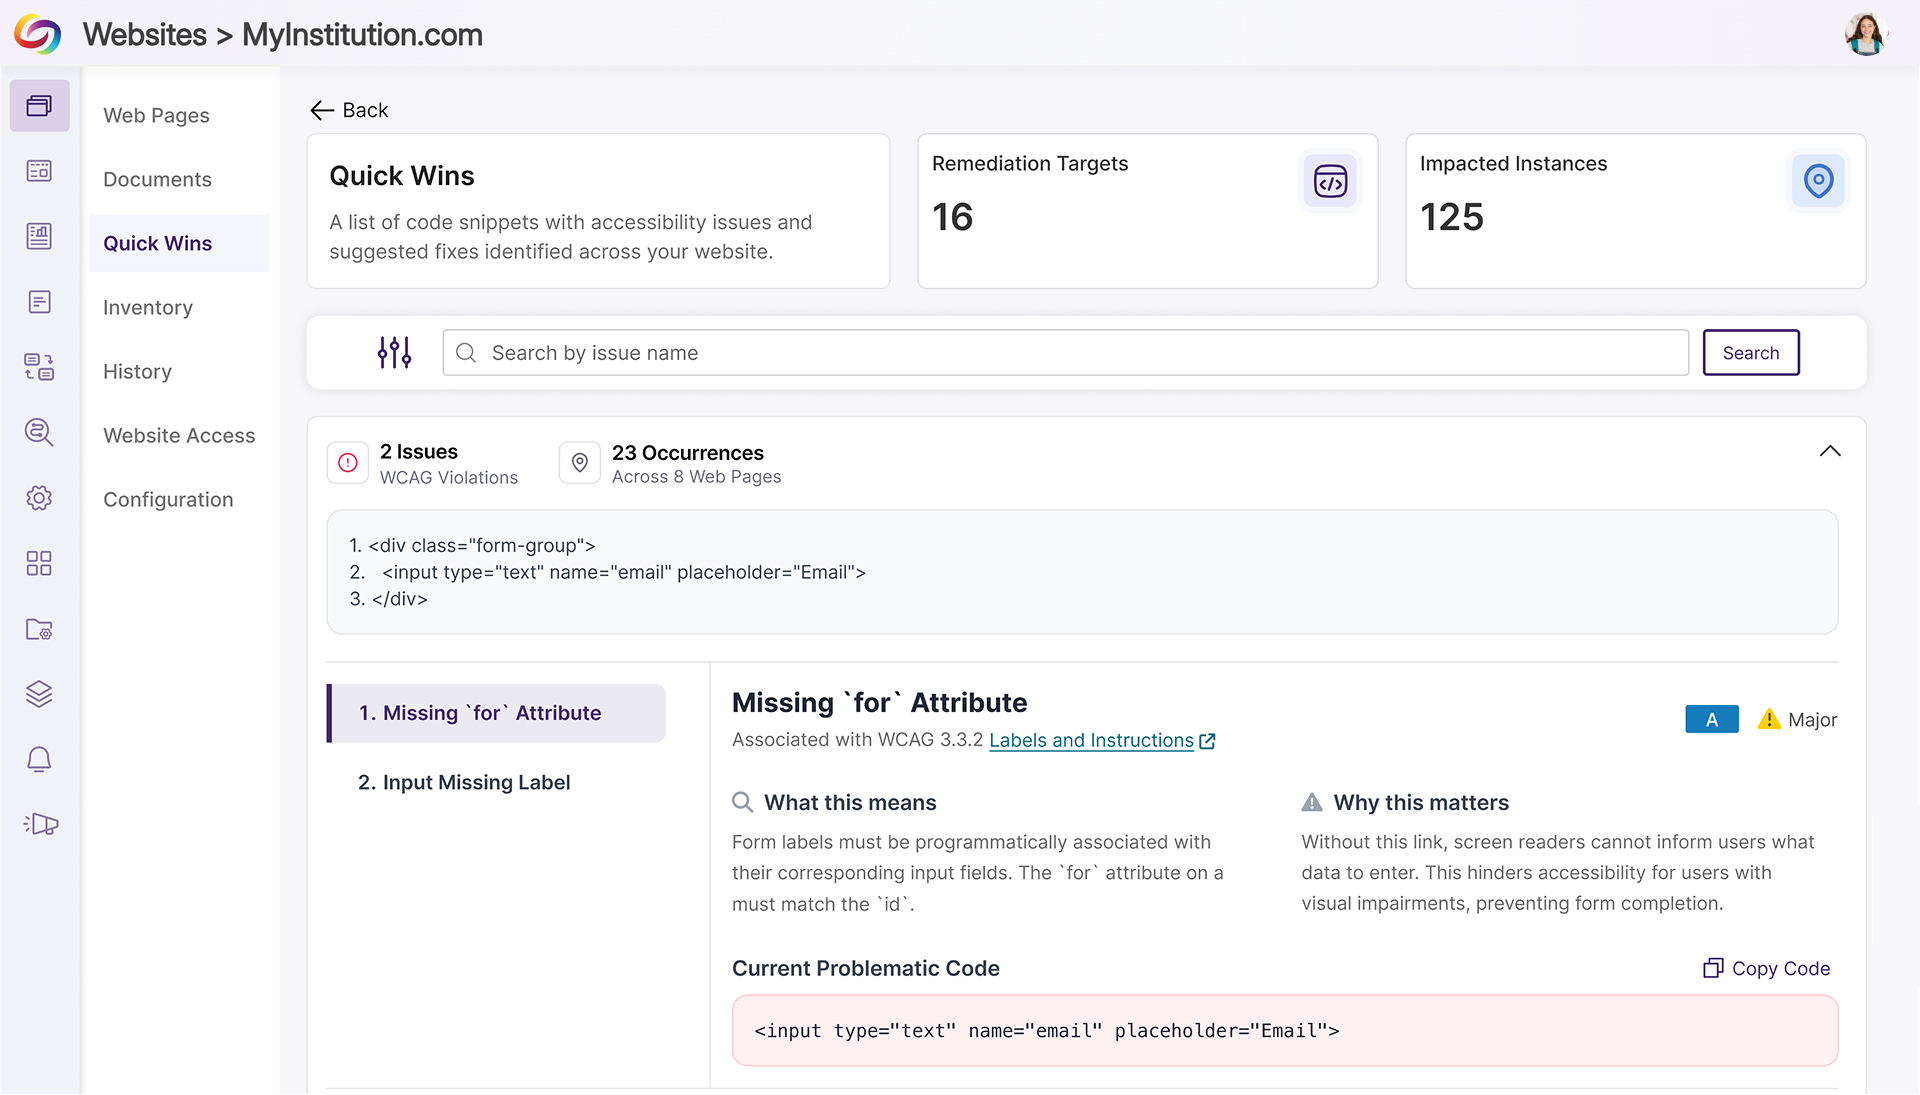The width and height of the screenshot is (1920, 1095).
Task: Open the announcements megaphone icon at sidebar bottom
Action: tap(41, 823)
